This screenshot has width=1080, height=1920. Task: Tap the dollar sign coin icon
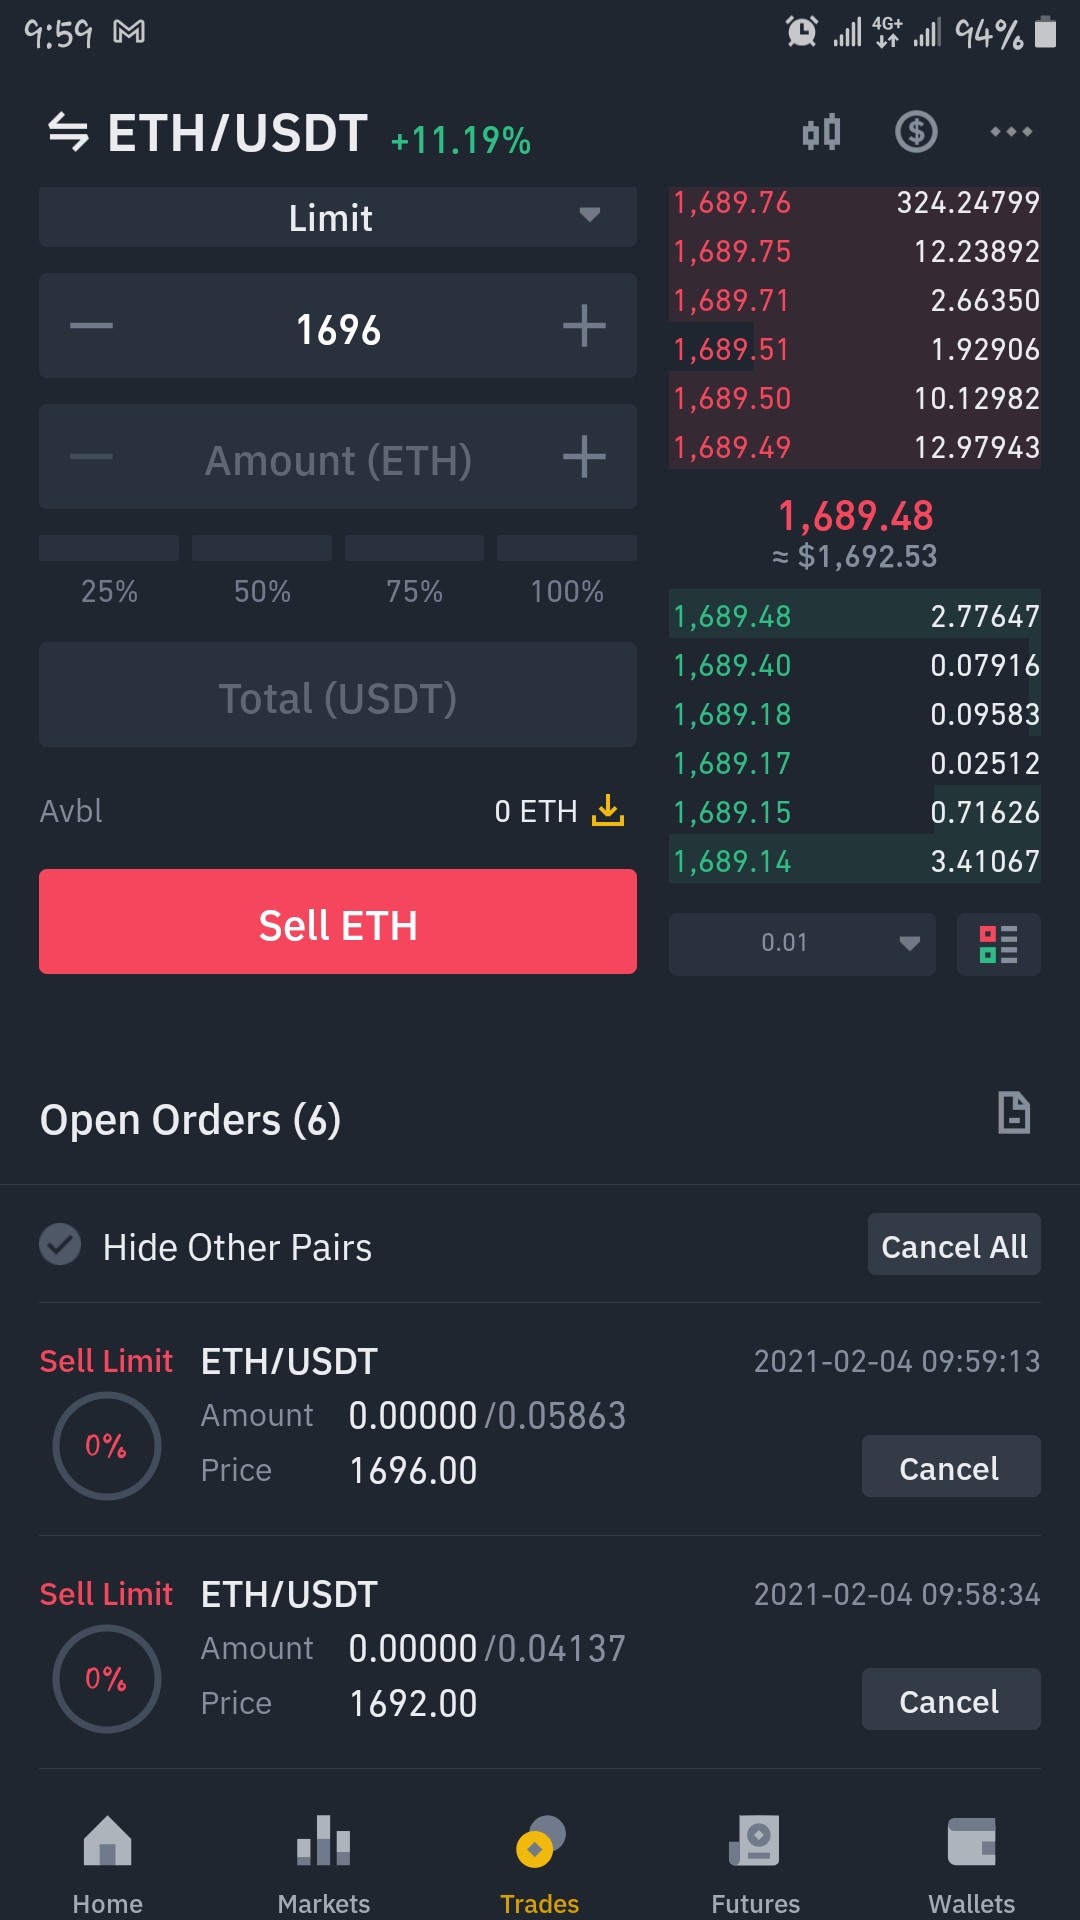(x=916, y=132)
